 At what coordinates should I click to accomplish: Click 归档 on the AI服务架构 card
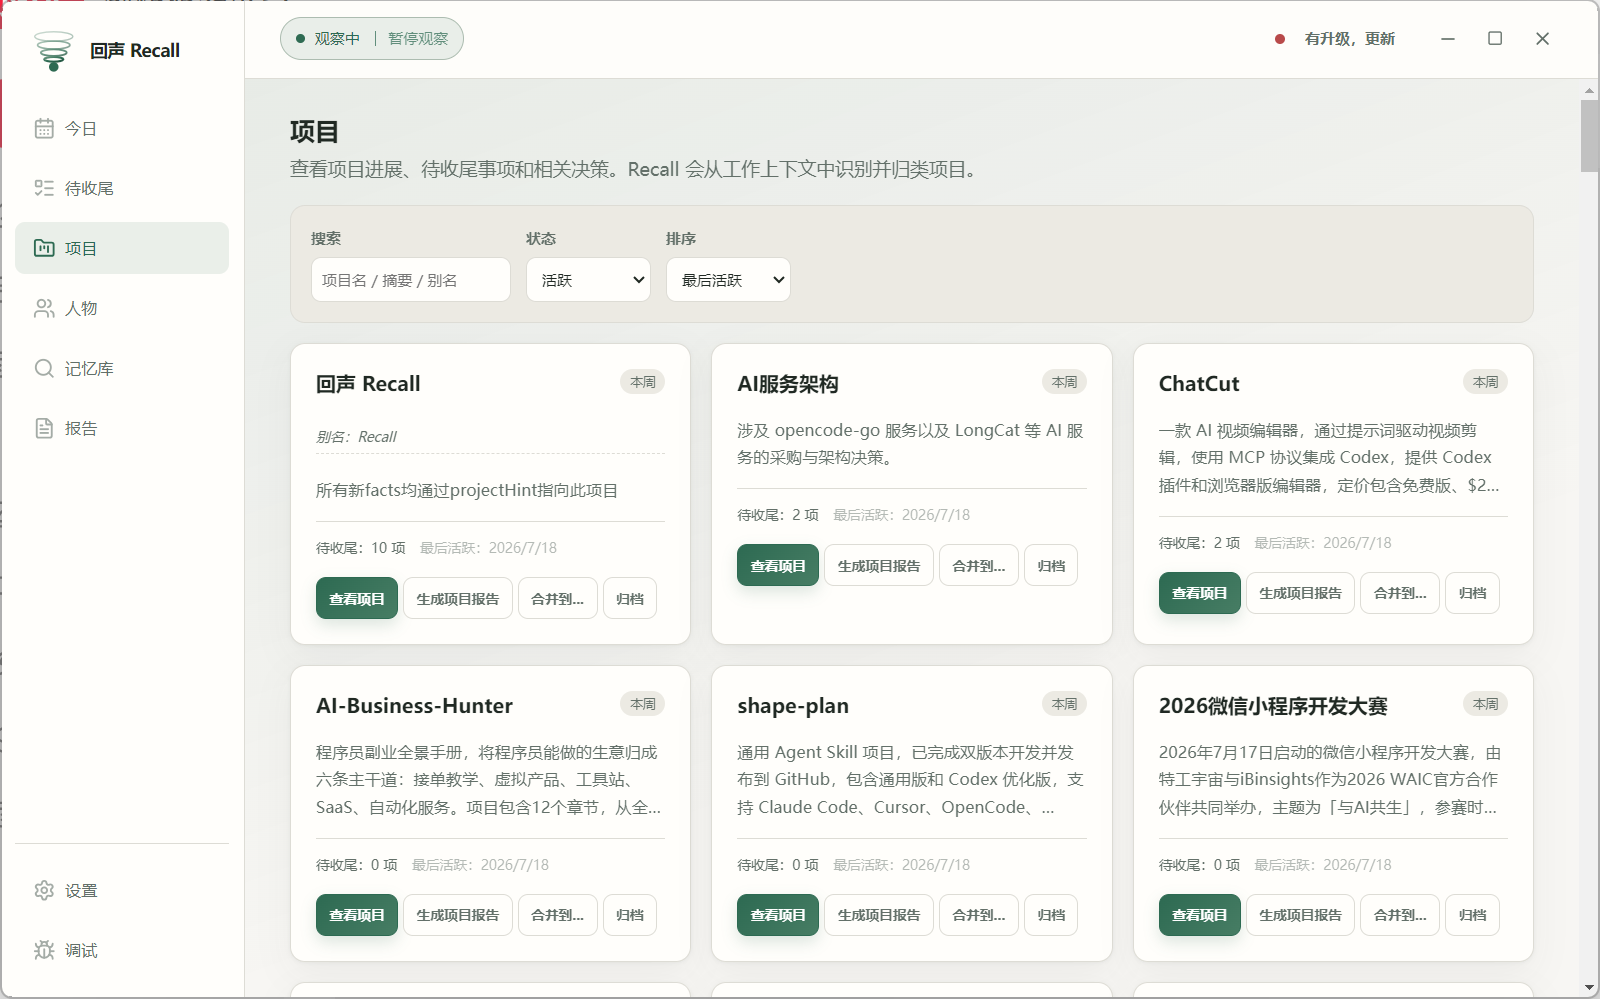(1051, 565)
